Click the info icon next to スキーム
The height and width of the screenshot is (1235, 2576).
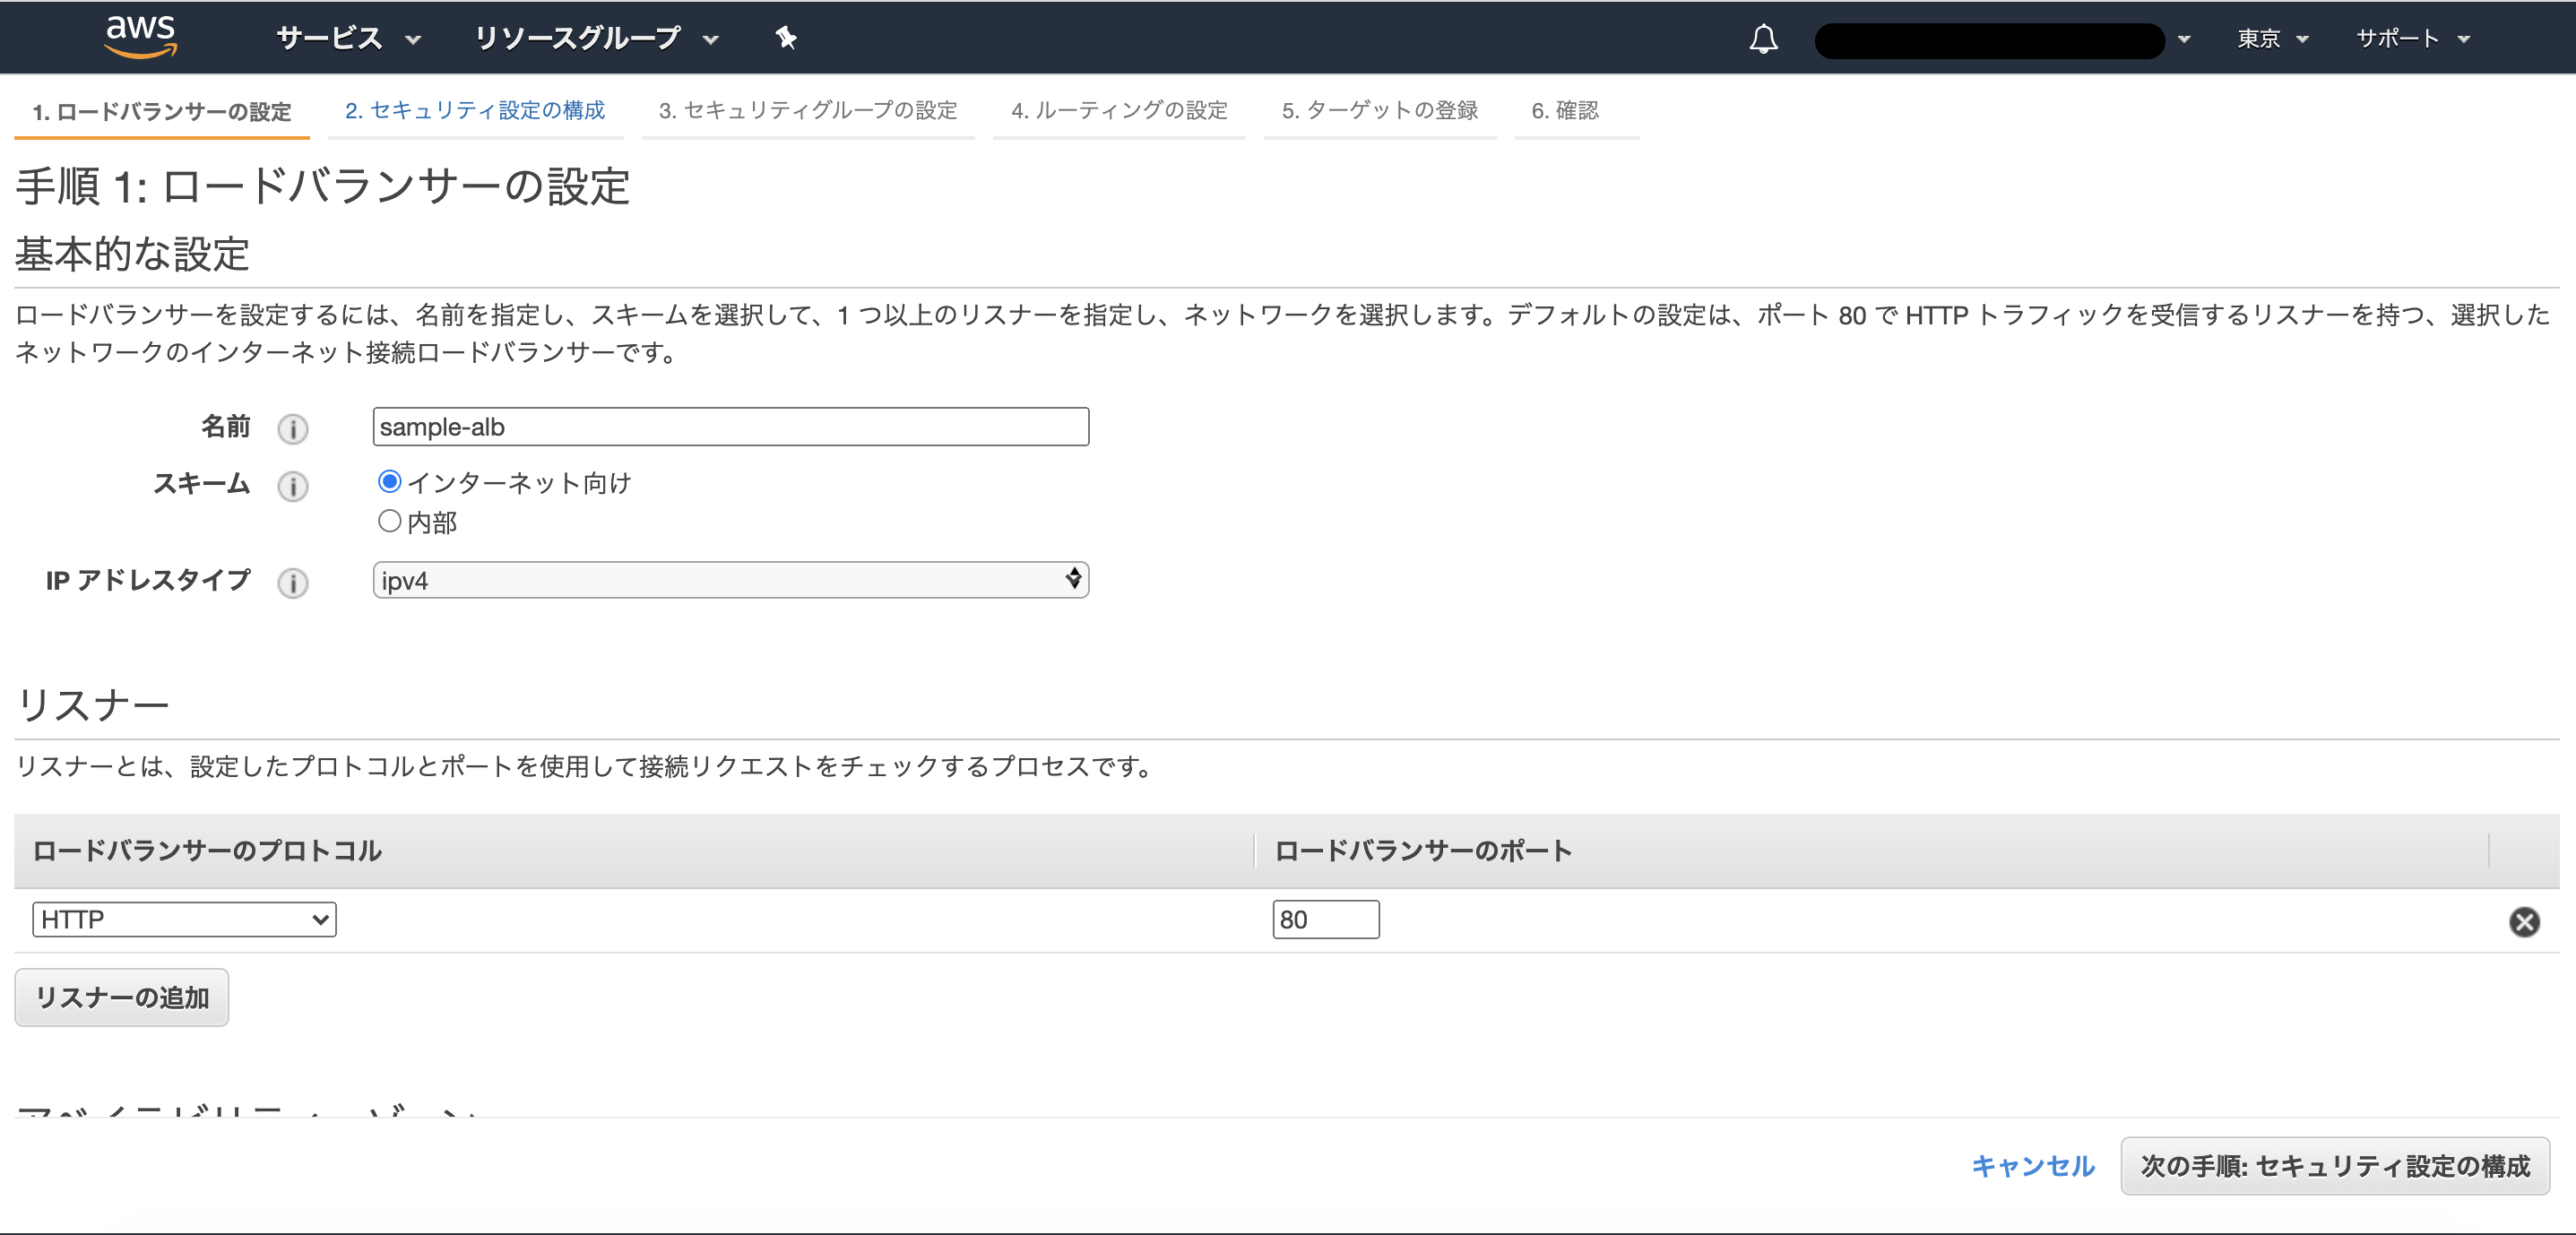pyautogui.click(x=292, y=487)
